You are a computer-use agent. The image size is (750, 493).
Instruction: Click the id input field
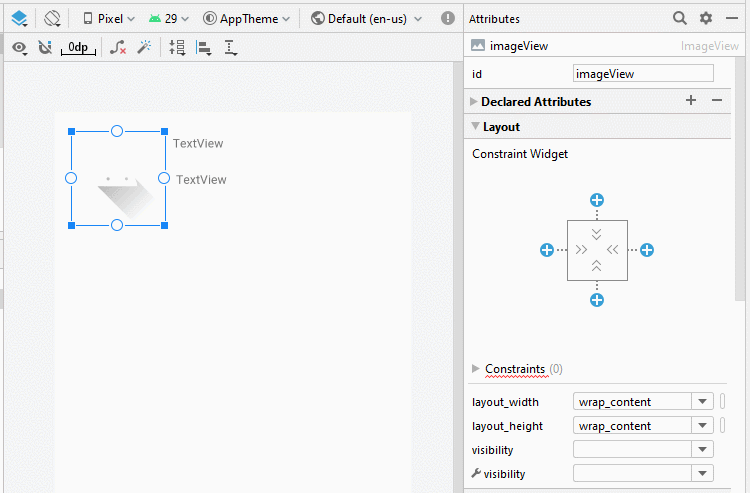tap(643, 74)
